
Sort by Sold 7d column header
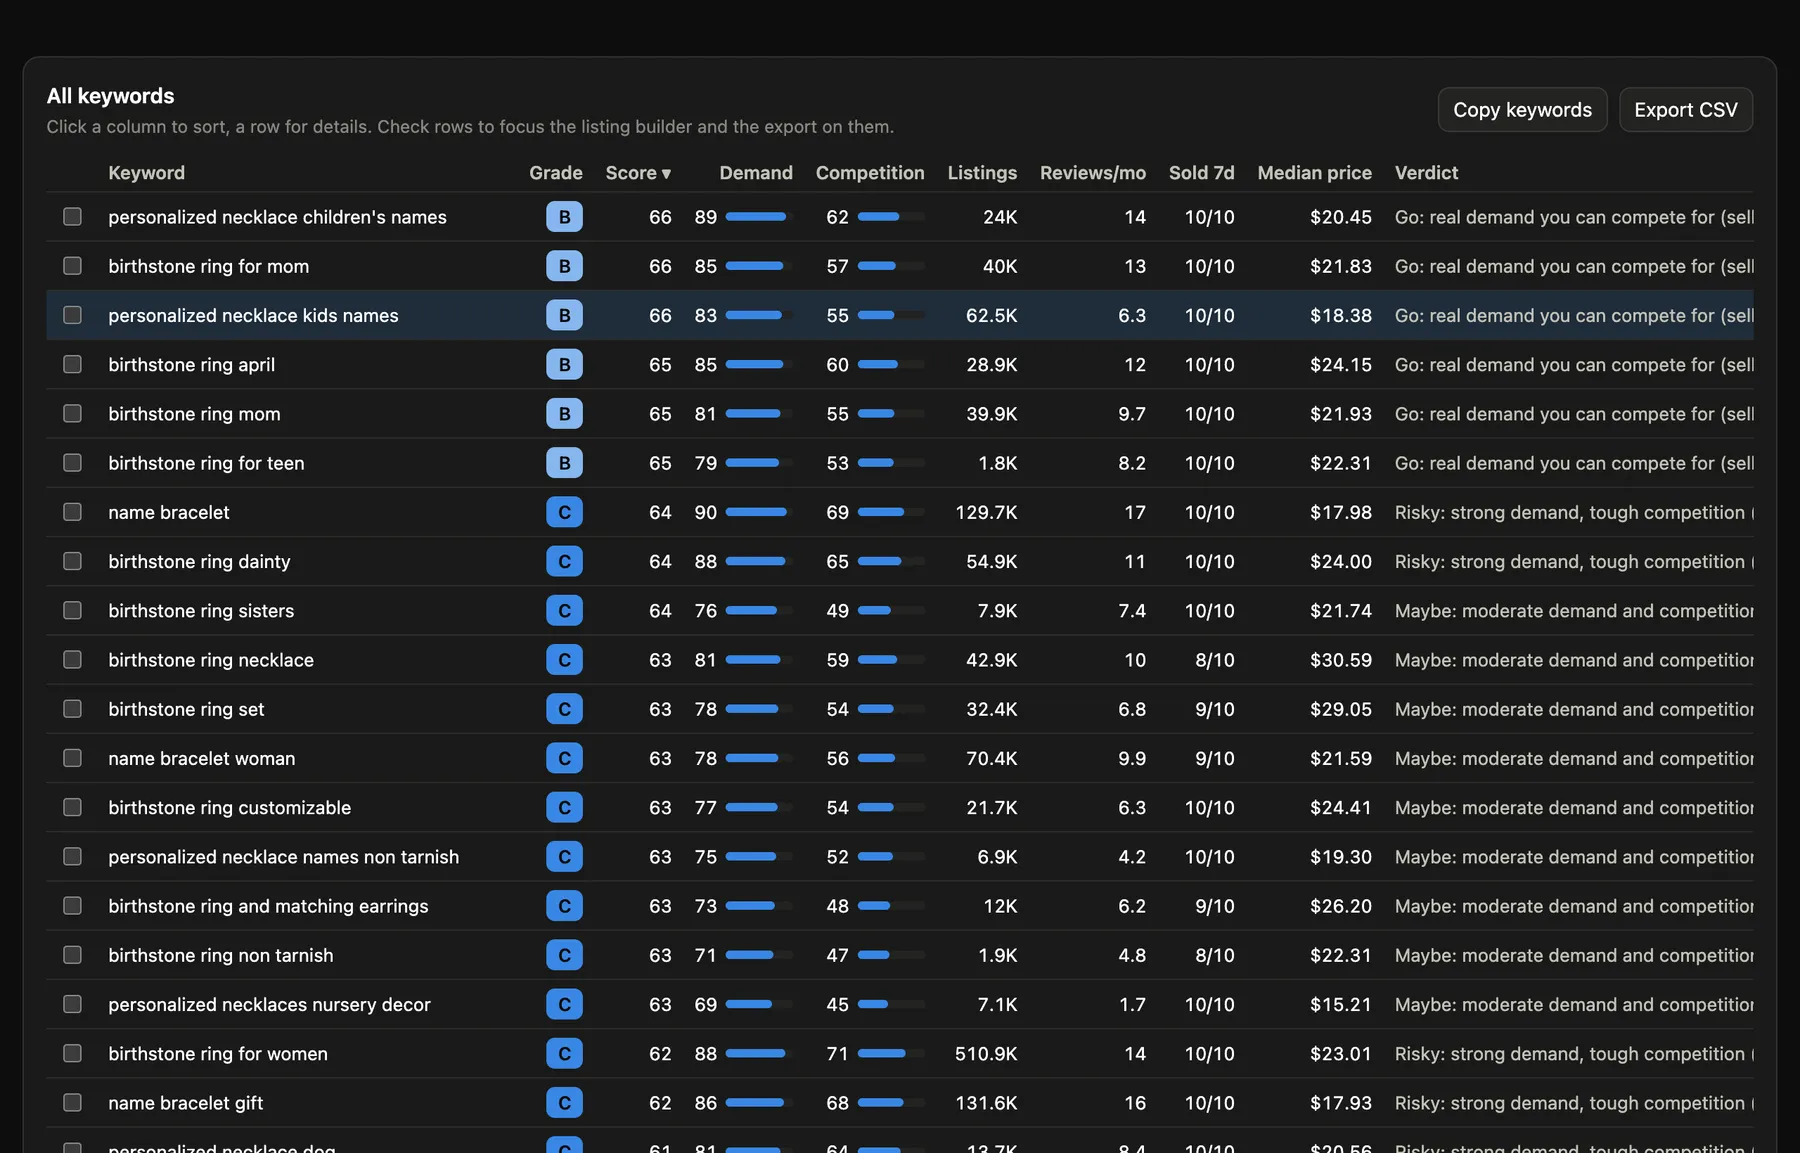pyautogui.click(x=1201, y=173)
